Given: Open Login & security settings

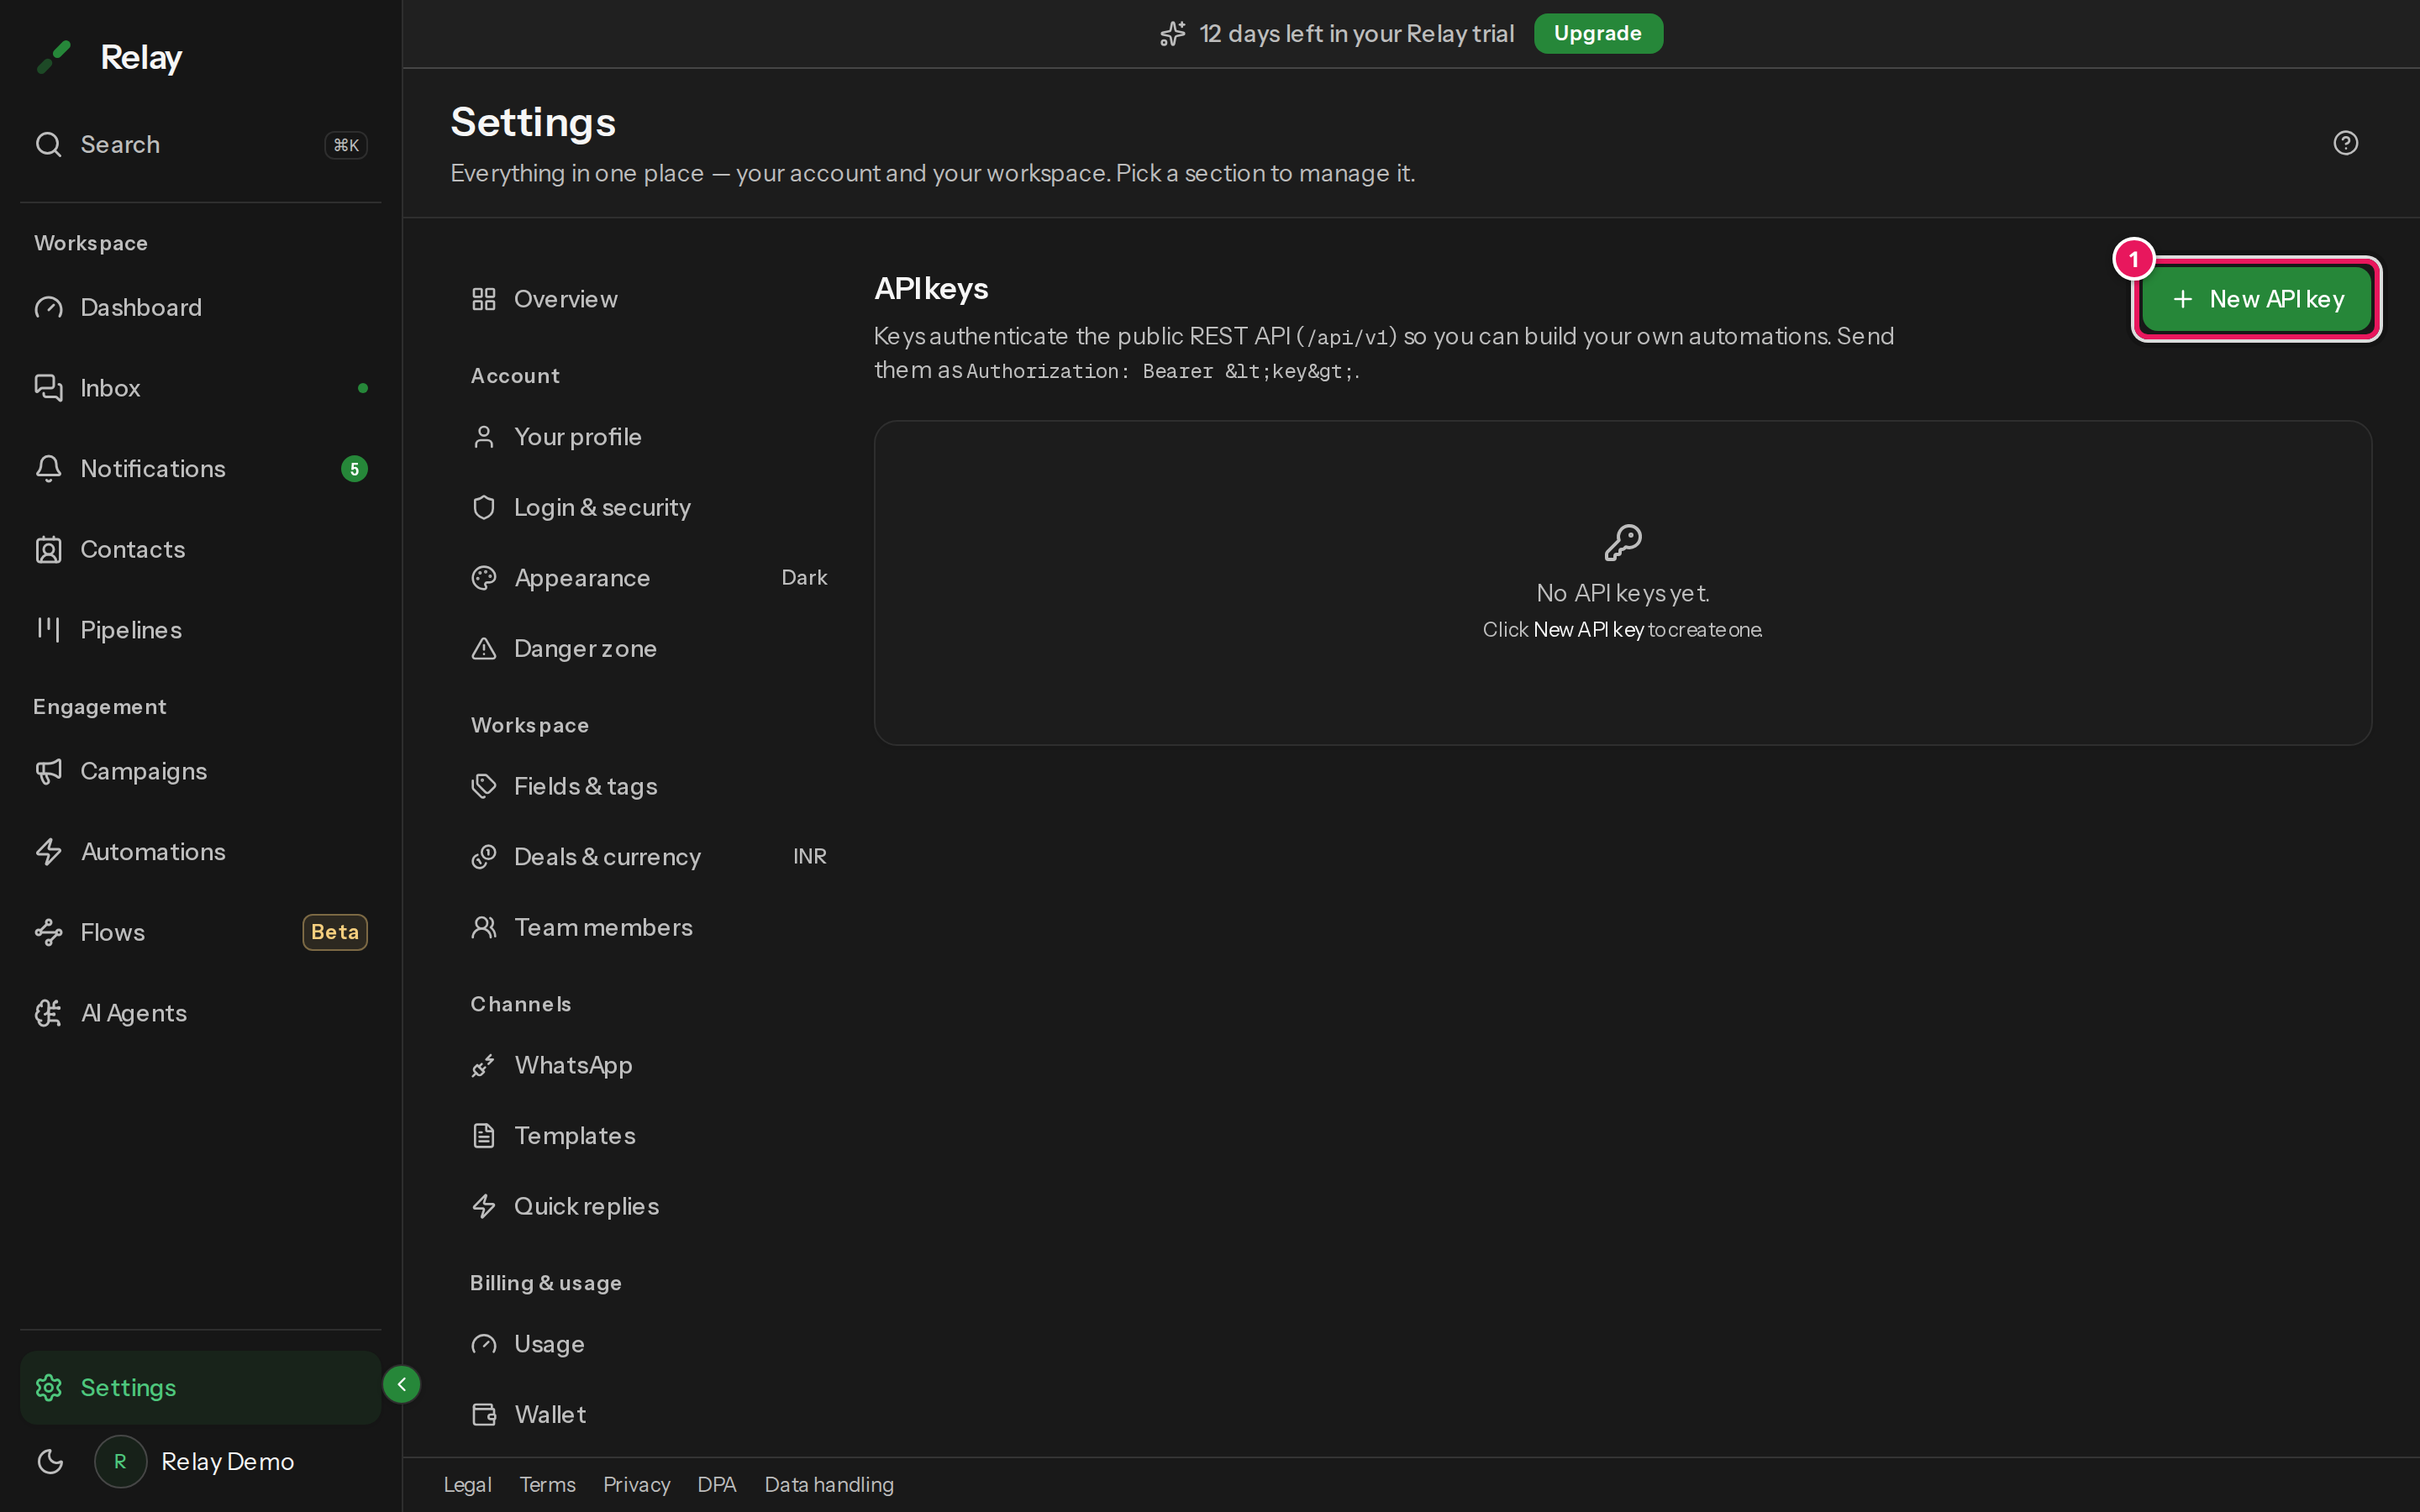Looking at the screenshot, I should click(x=649, y=507).
